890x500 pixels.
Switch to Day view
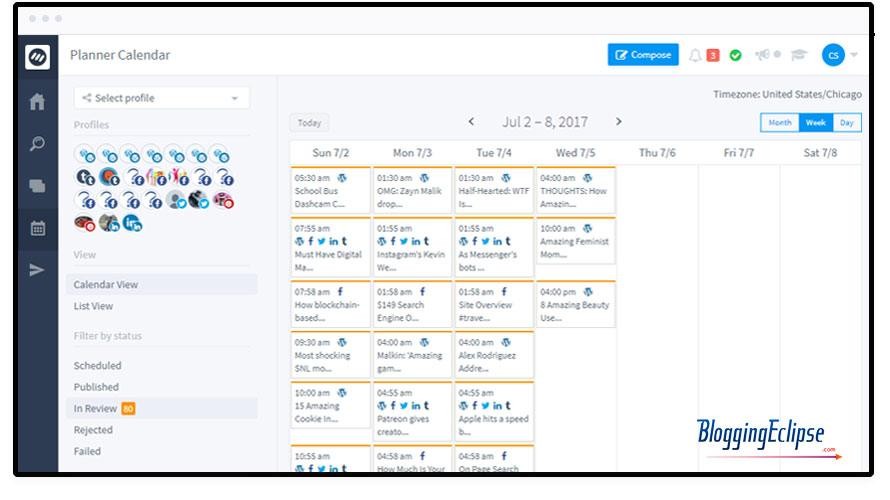(x=847, y=123)
